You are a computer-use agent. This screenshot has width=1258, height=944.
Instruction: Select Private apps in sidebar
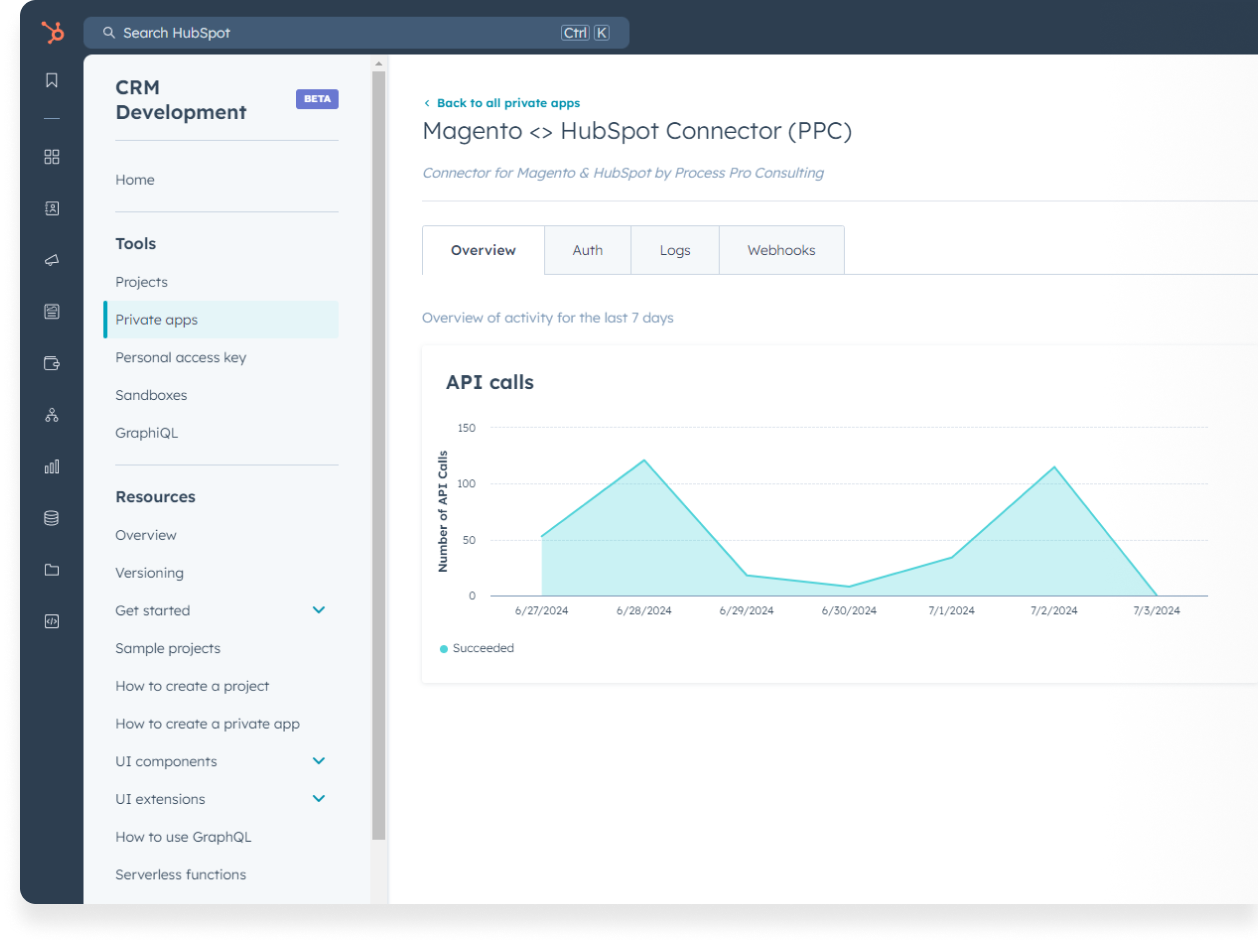click(x=220, y=320)
